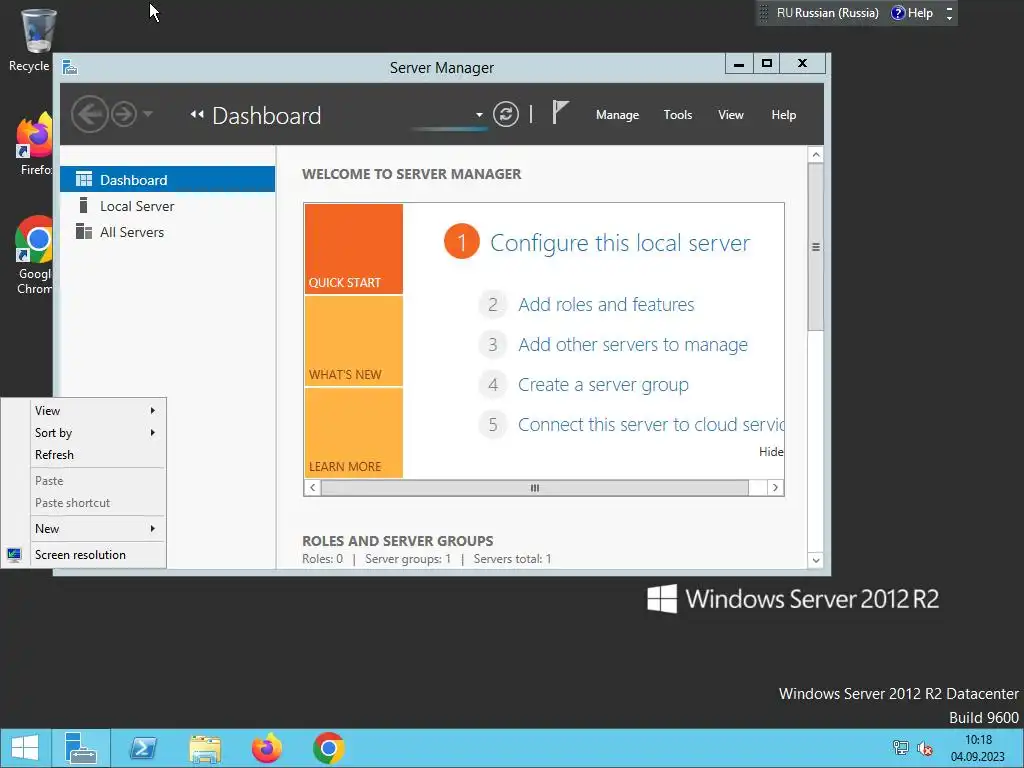1024x768 pixels.
Task: Open the navigation history dropdown beside the forward arrow
Action: click(148, 115)
